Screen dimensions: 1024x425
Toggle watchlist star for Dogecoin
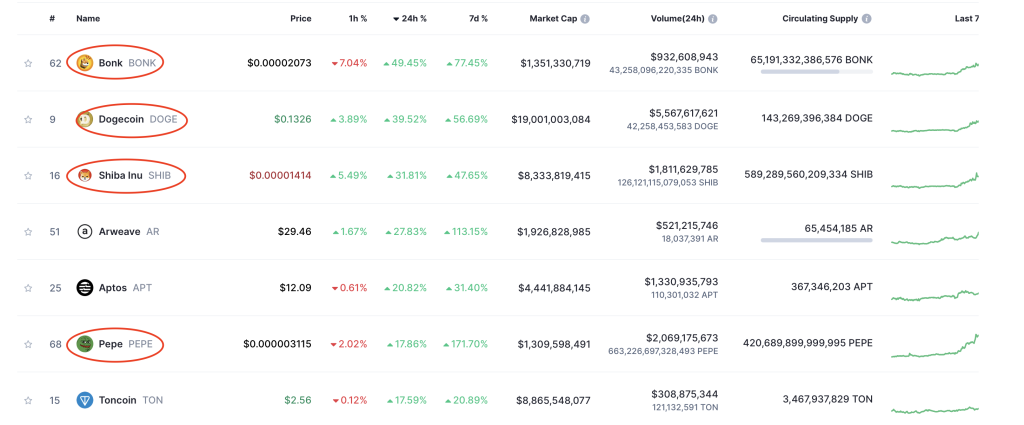(28, 119)
